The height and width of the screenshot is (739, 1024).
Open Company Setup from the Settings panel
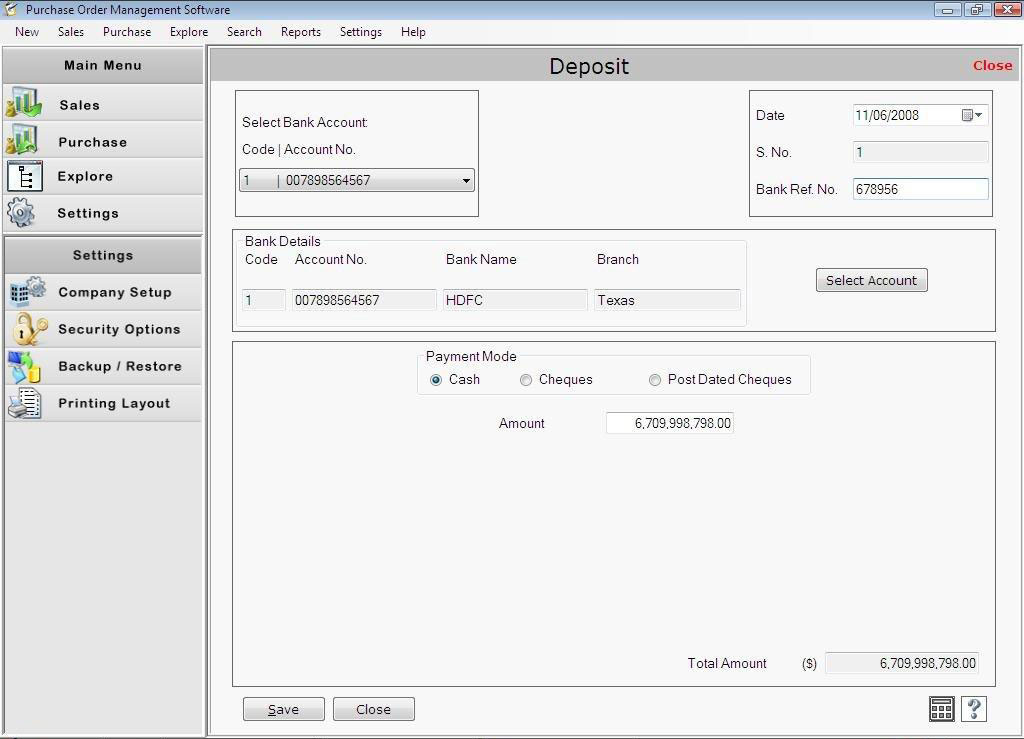(28, 291)
